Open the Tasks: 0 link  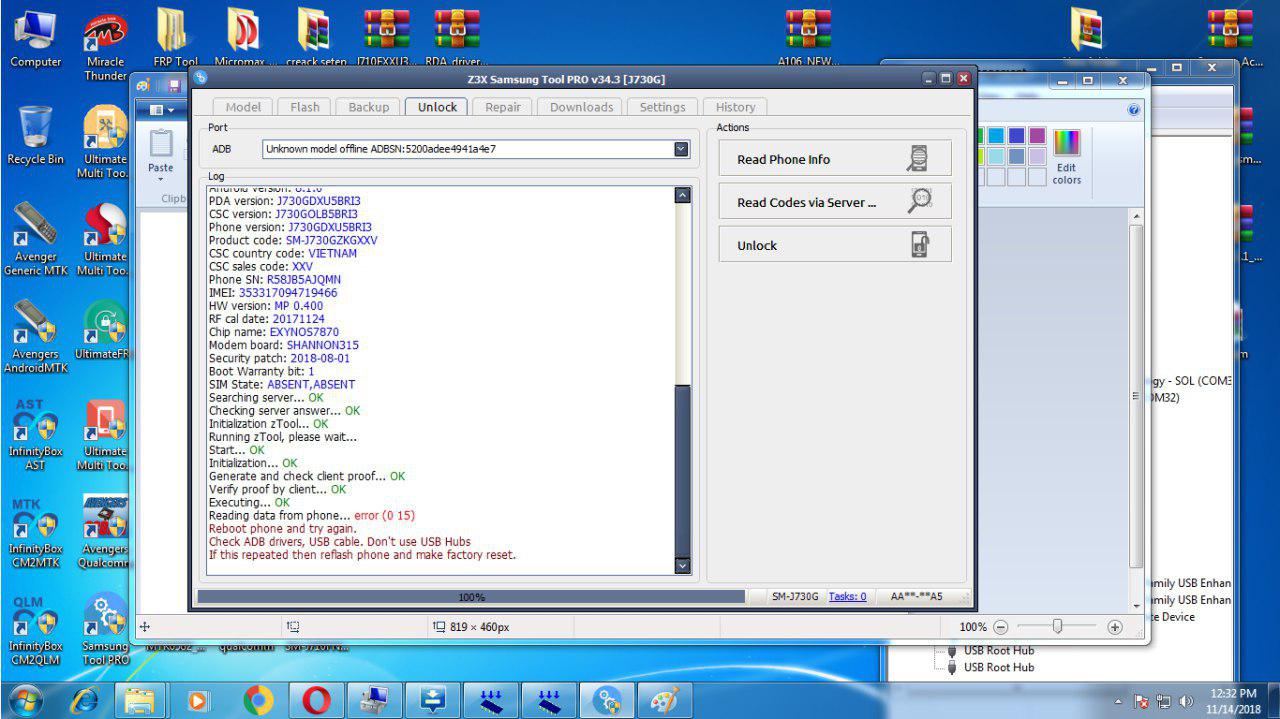click(x=847, y=596)
